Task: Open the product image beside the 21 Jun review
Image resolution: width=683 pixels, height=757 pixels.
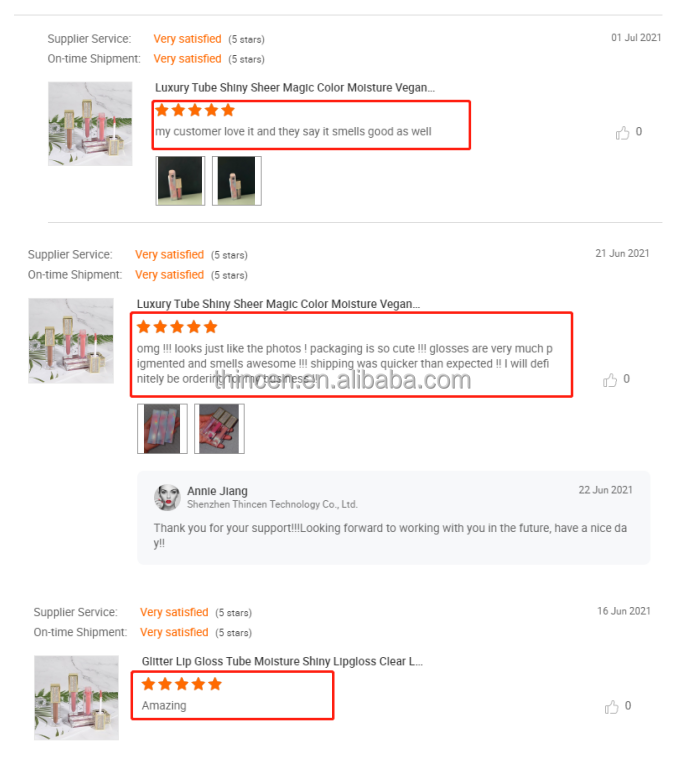Action: pyautogui.click(x=71, y=340)
